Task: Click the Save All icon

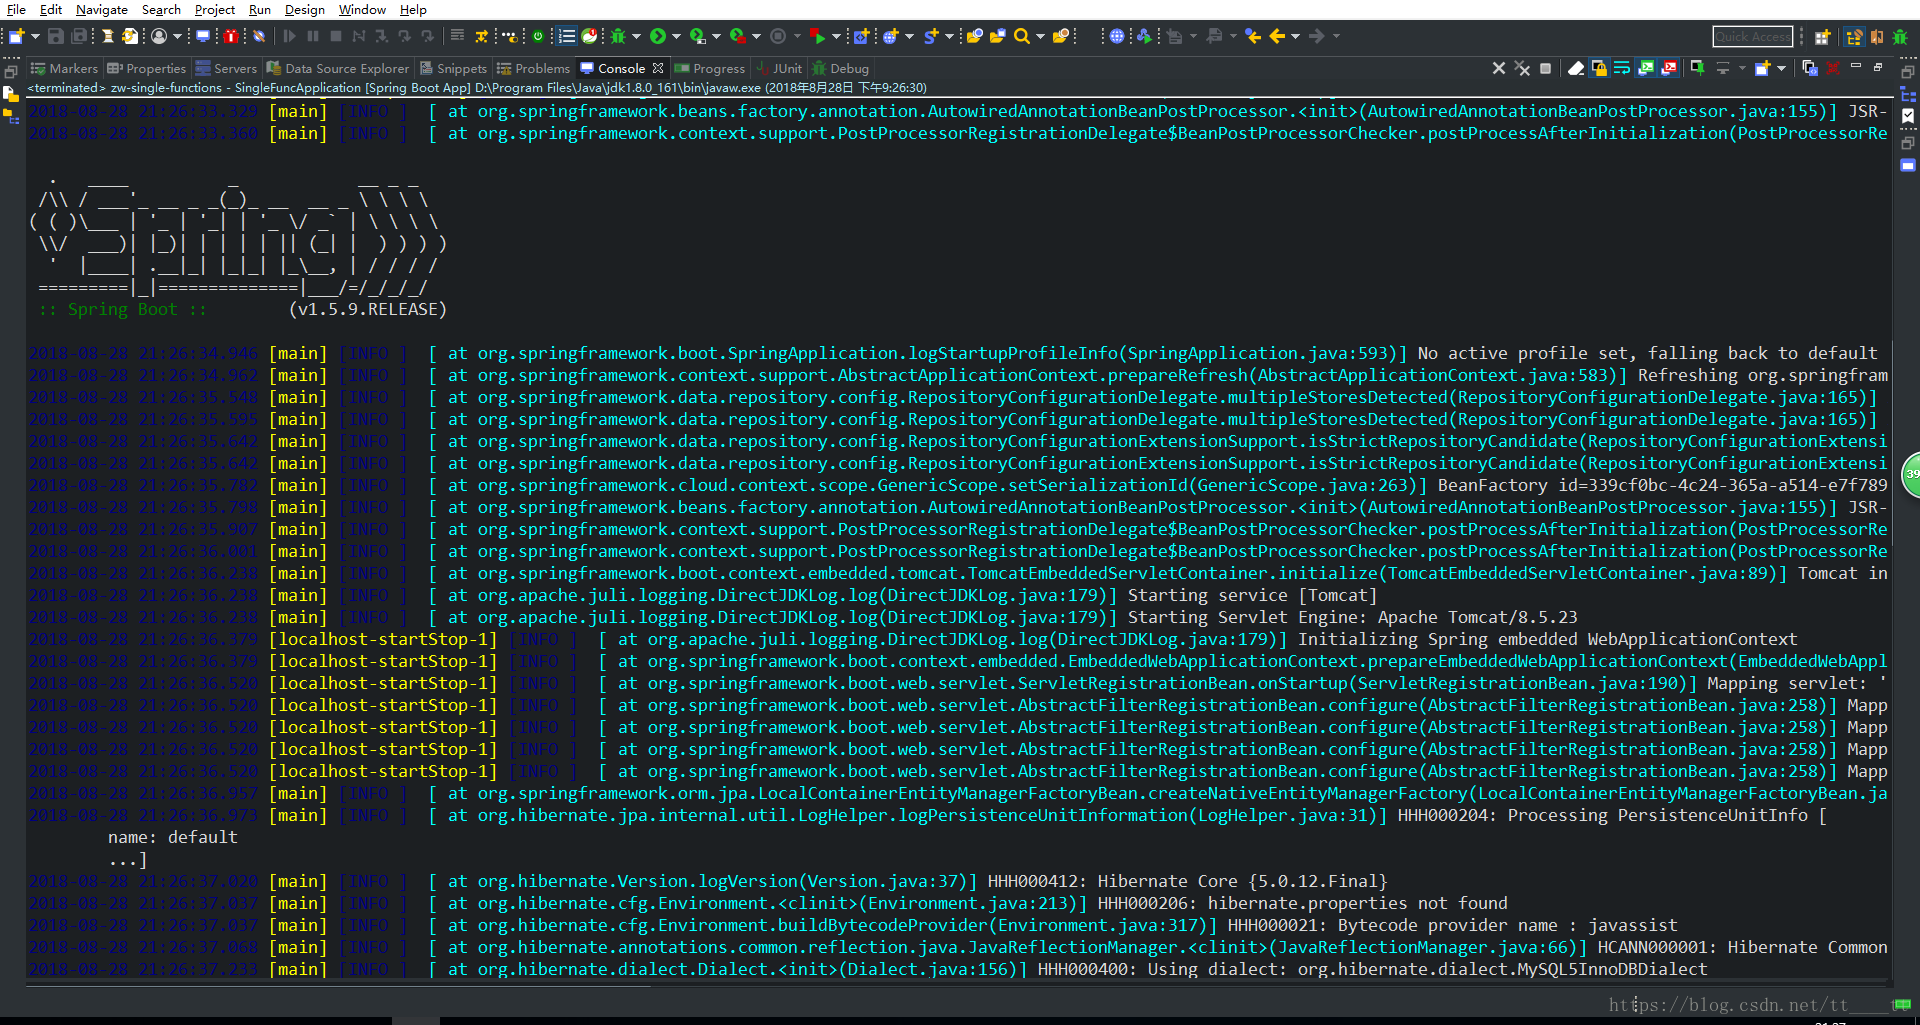Action: [79, 37]
